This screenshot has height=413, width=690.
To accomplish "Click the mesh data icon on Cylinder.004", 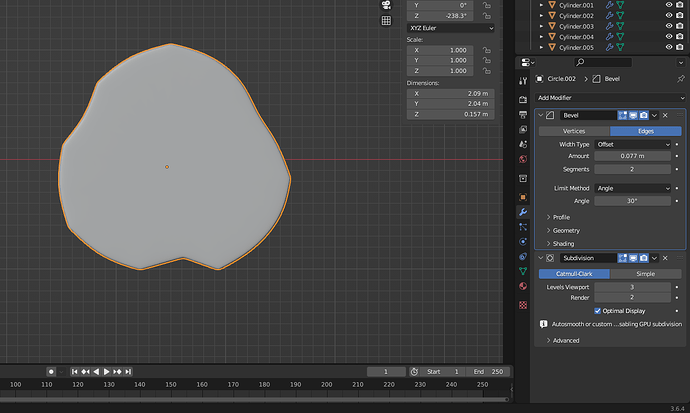I will [x=620, y=37].
